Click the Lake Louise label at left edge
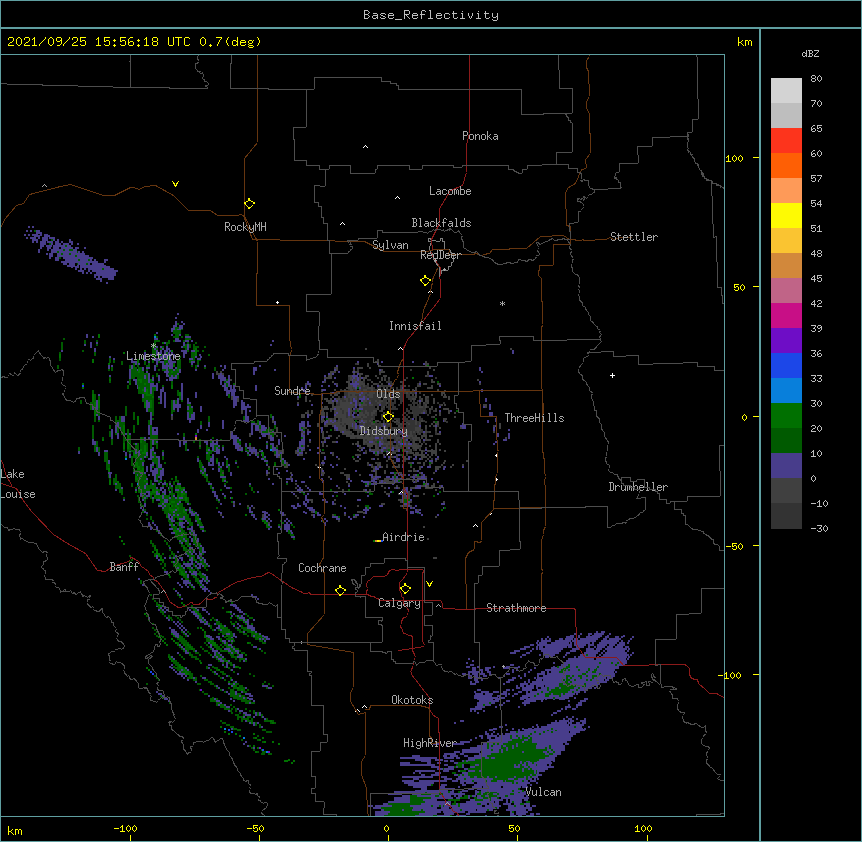The width and height of the screenshot is (862, 842). coord(18,484)
